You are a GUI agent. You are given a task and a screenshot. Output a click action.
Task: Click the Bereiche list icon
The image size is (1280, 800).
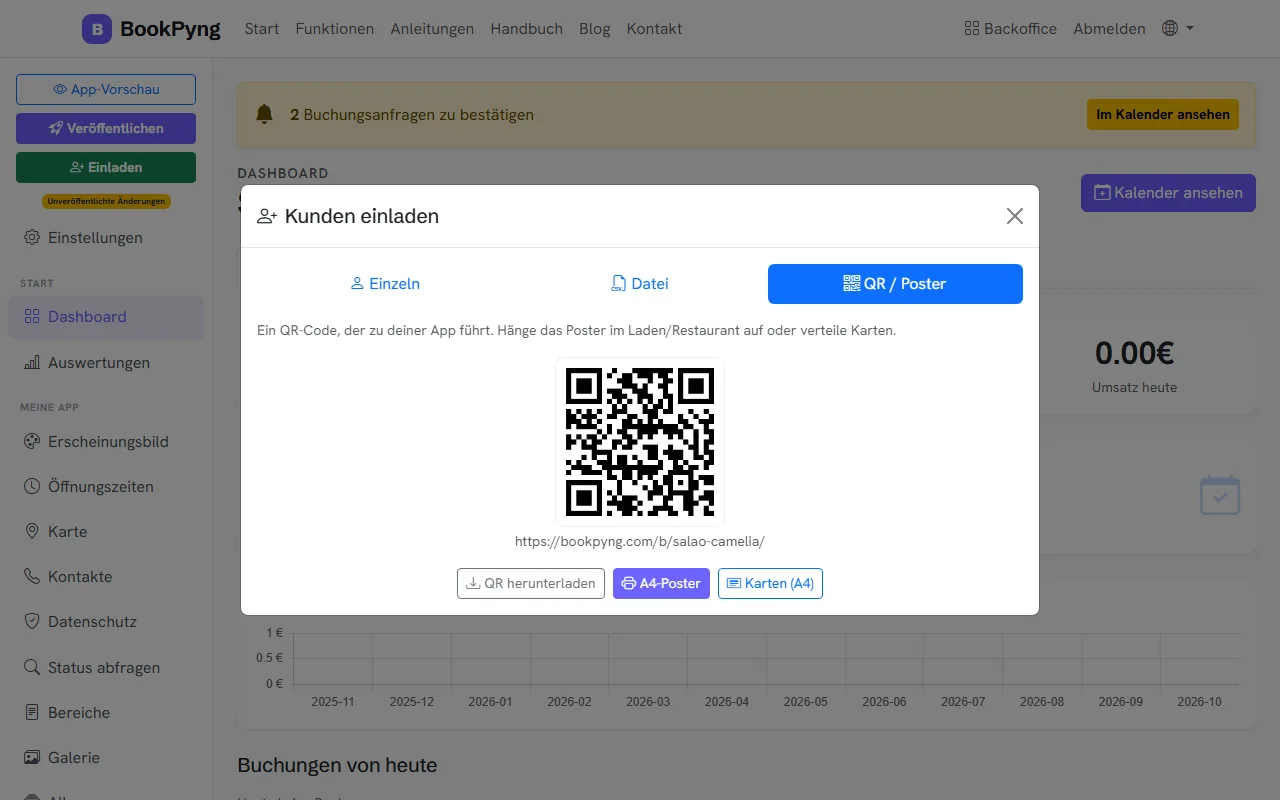point(31,713)
